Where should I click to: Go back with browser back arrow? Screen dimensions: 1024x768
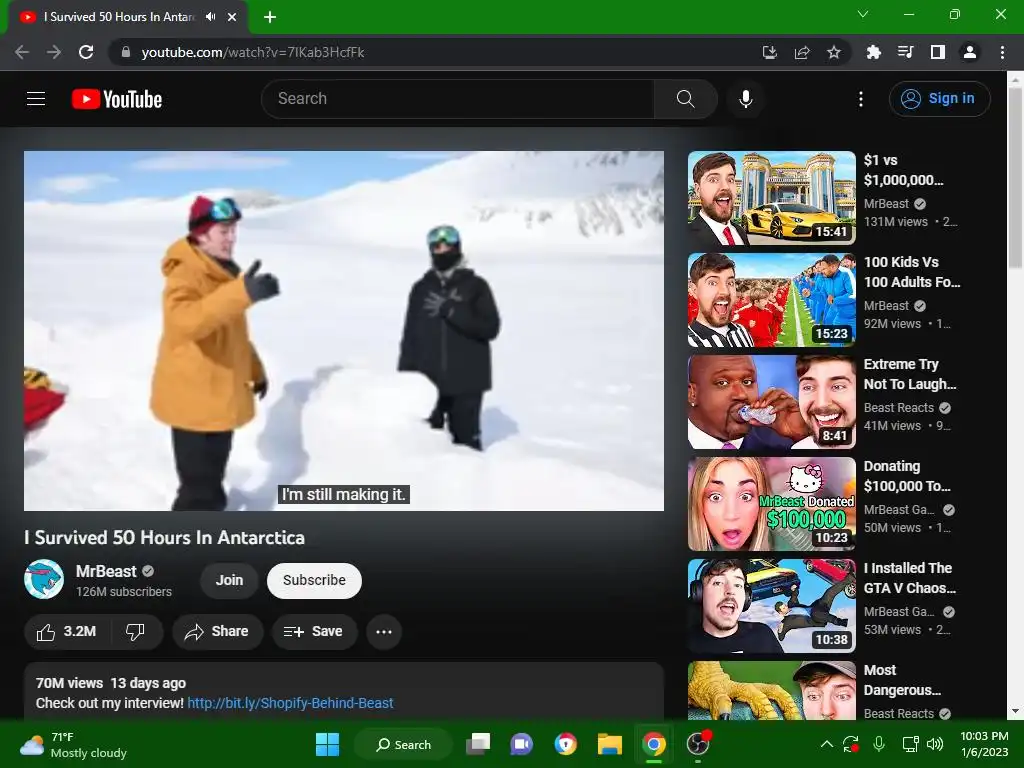pos(22,52)
